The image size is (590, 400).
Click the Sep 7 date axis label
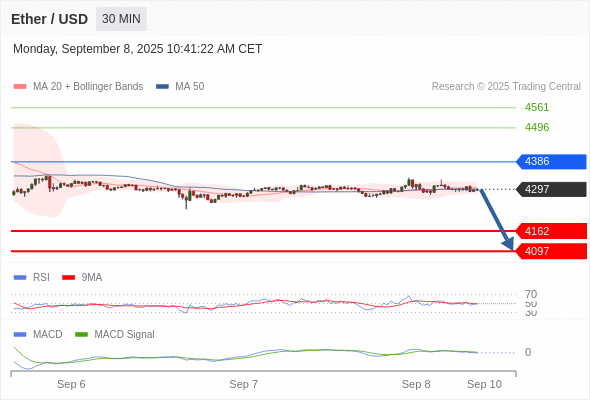(x=243, y=384)
